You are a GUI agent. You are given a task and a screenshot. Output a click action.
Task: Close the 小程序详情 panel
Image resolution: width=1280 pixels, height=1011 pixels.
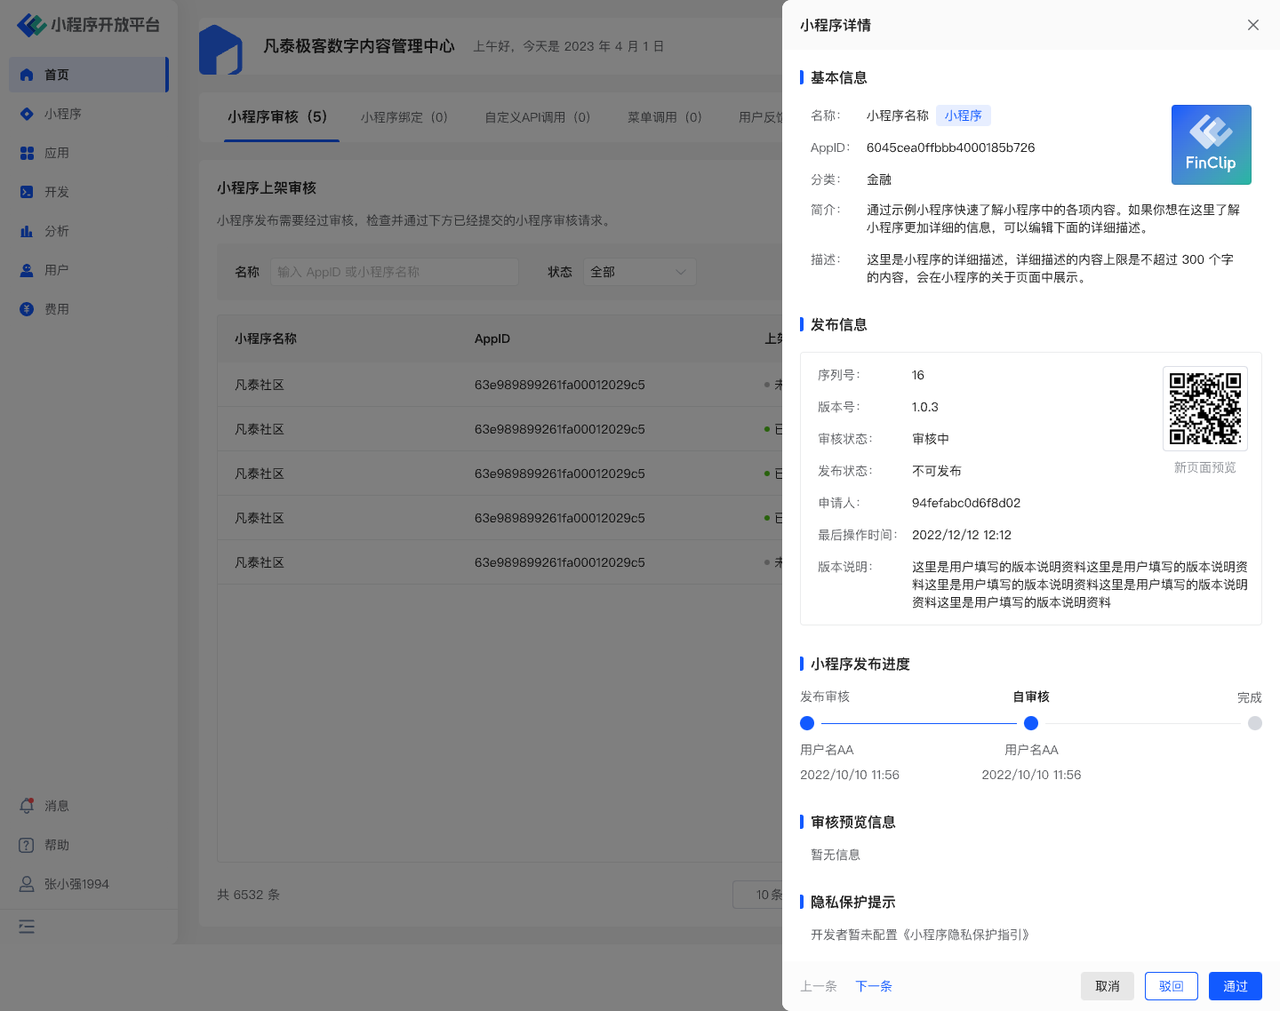(1253, 25)
